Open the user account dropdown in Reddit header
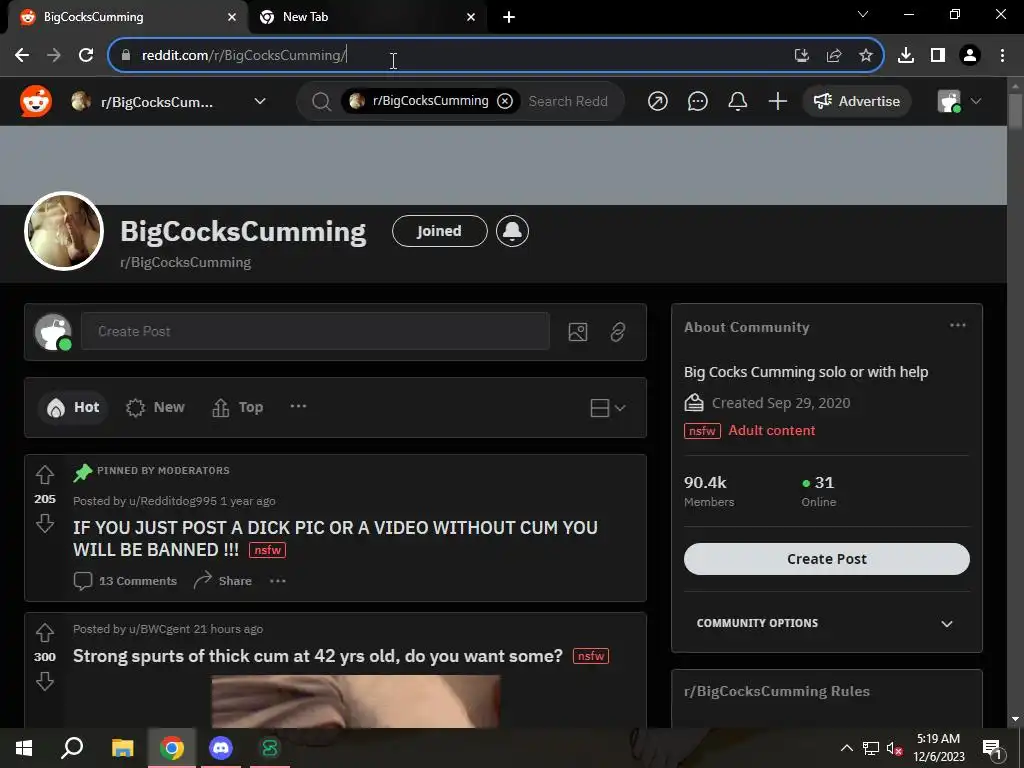The width and height of the screenshot is (1024, 768). coord(959,101)
